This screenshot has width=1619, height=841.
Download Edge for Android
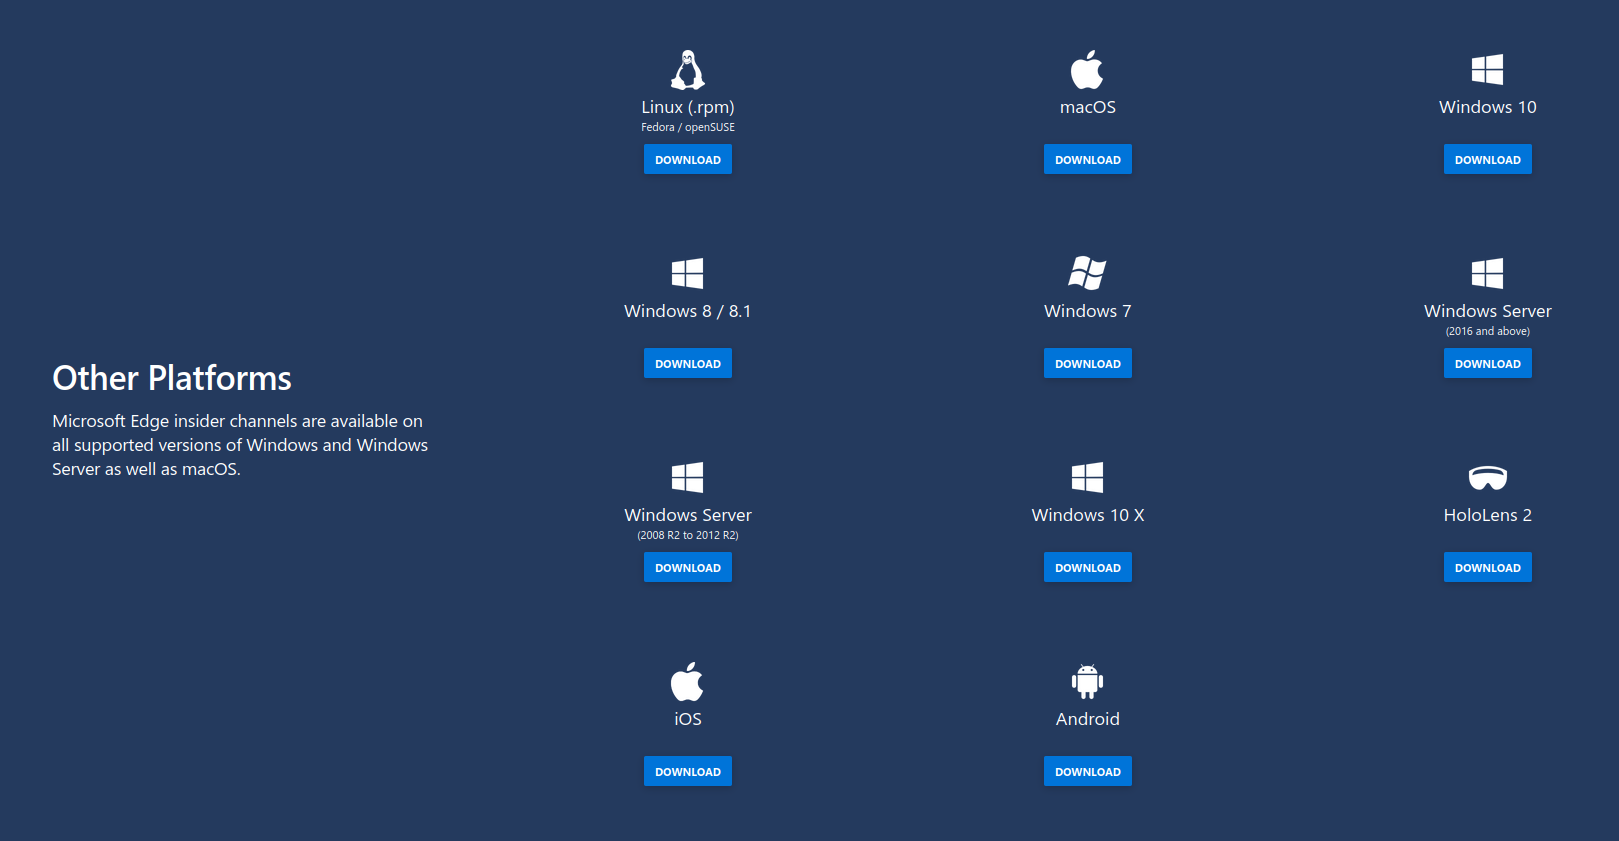pyautogui.click(x=1088, y=771)
